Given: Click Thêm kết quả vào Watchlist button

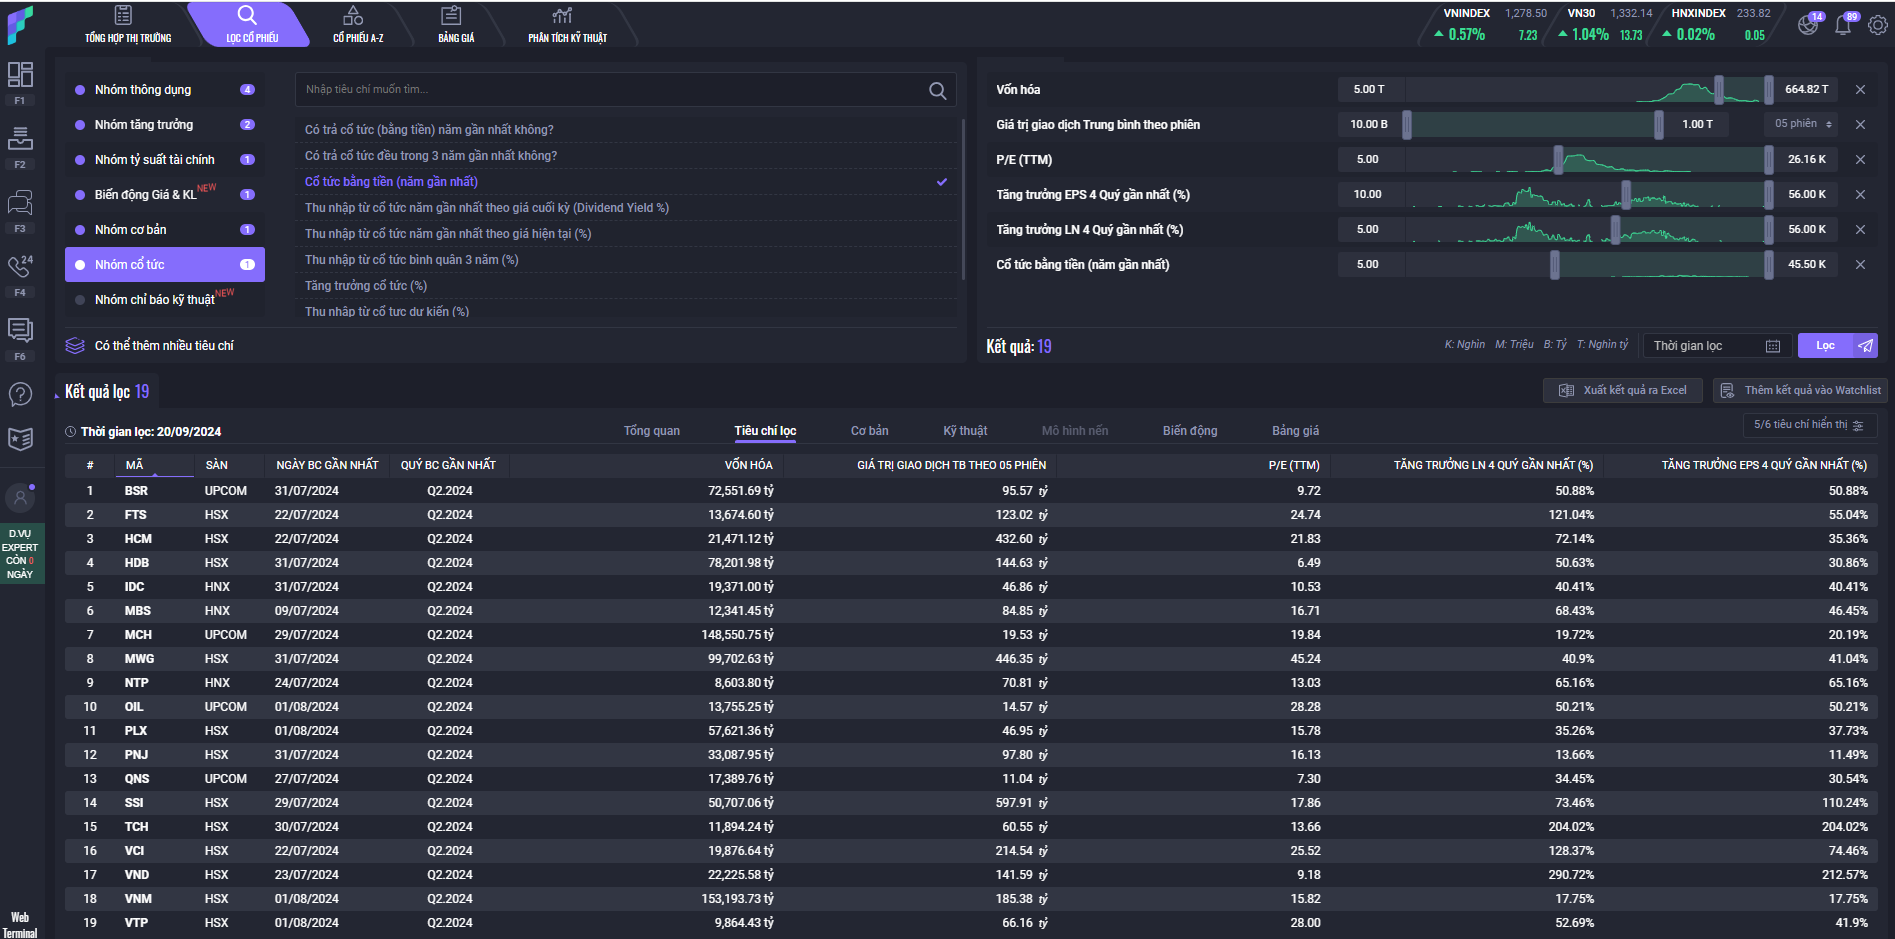Looking at the screenshot, I should click(1801, 391).
